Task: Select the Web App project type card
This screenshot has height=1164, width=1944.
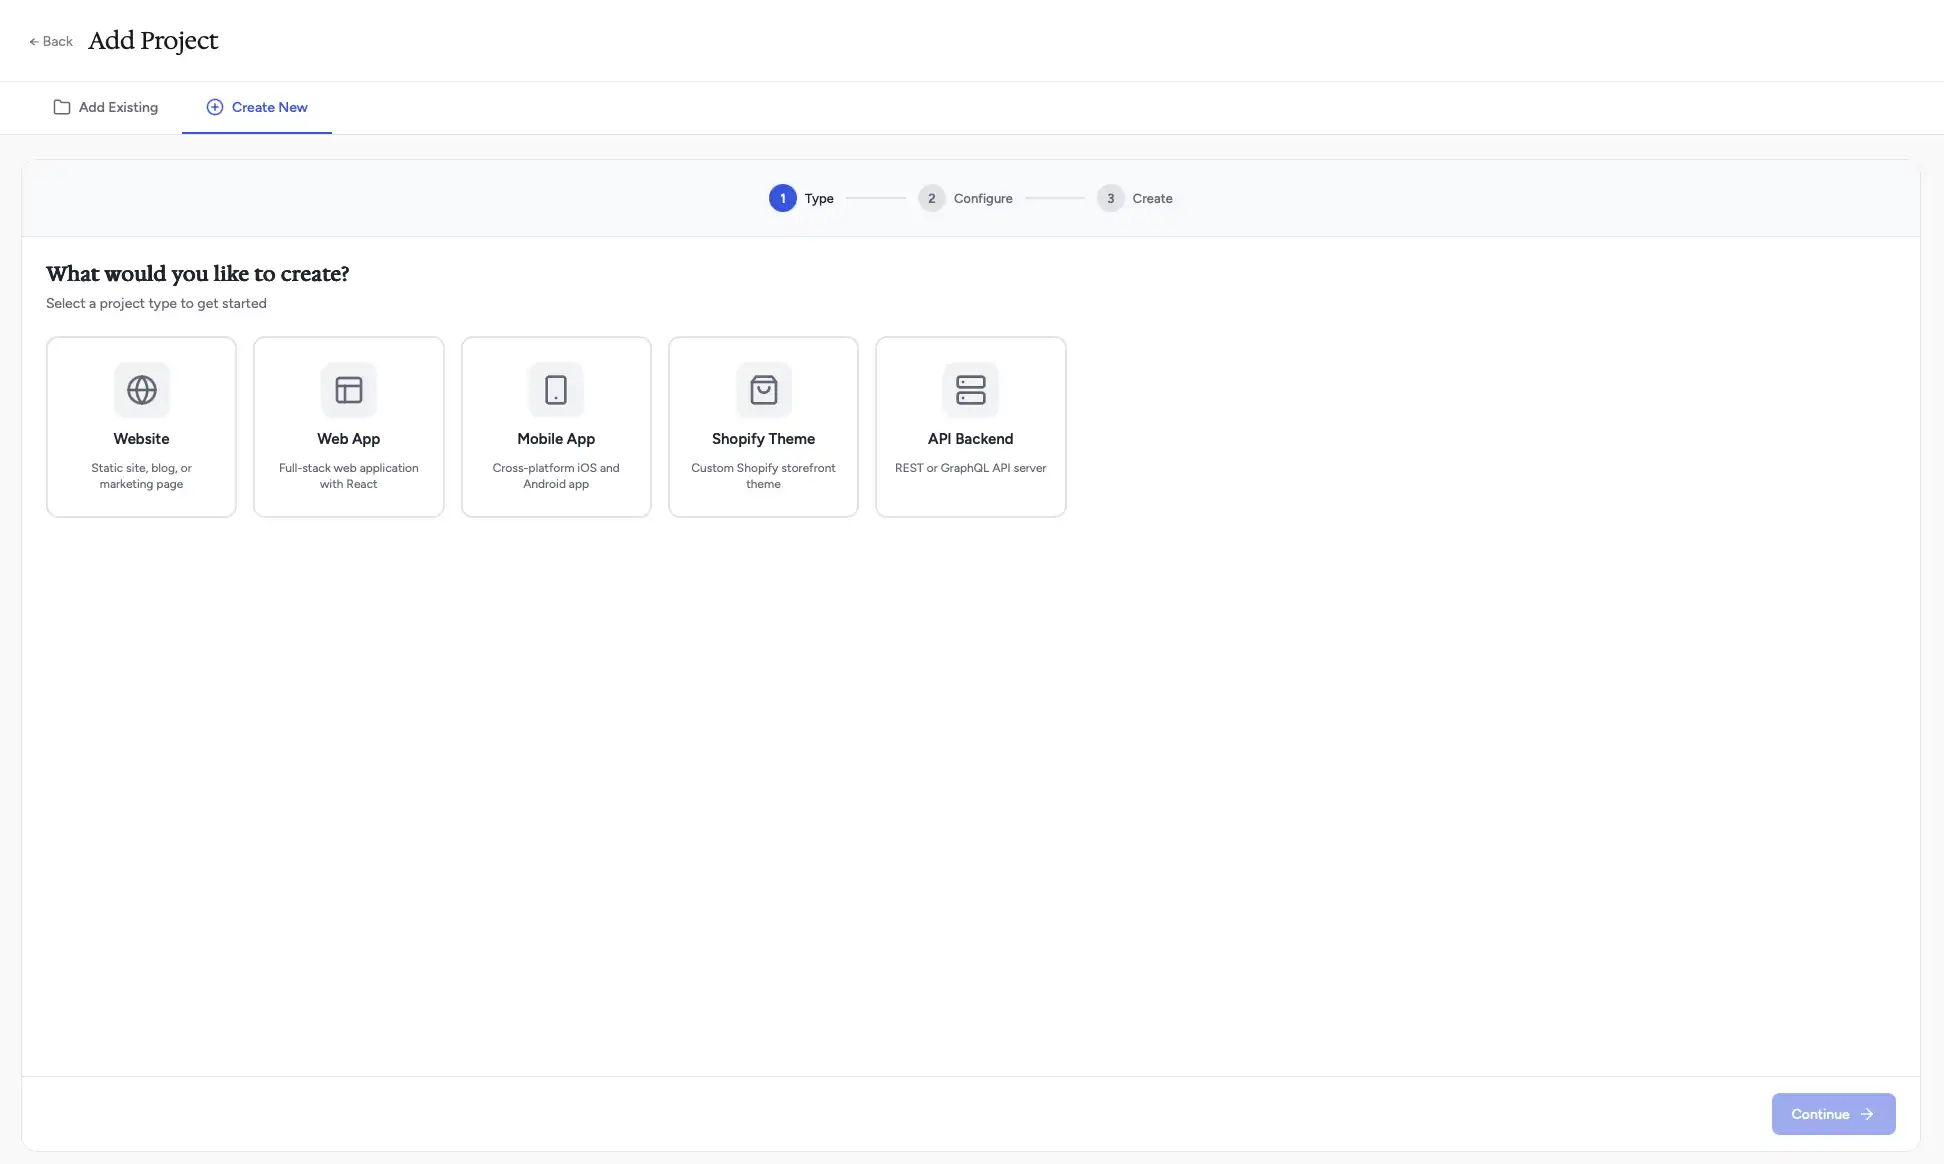Action: (348, 427)
